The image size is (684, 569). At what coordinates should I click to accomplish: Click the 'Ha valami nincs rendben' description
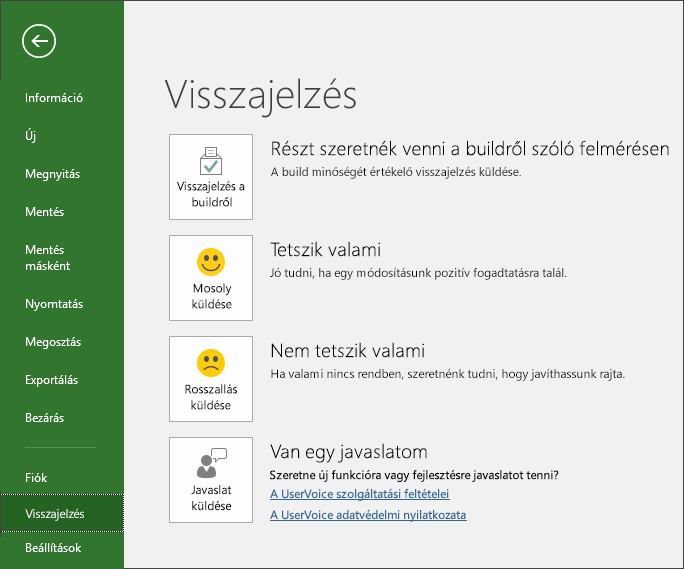448,374
